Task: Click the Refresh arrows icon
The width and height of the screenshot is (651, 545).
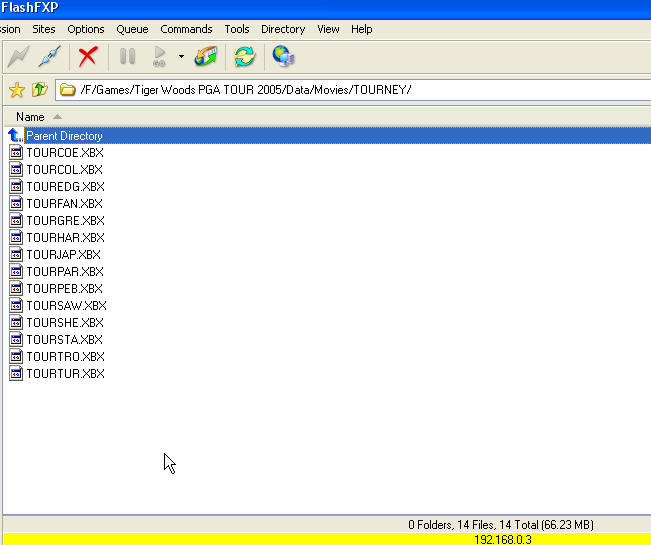Action: click(x=245, y=56)
